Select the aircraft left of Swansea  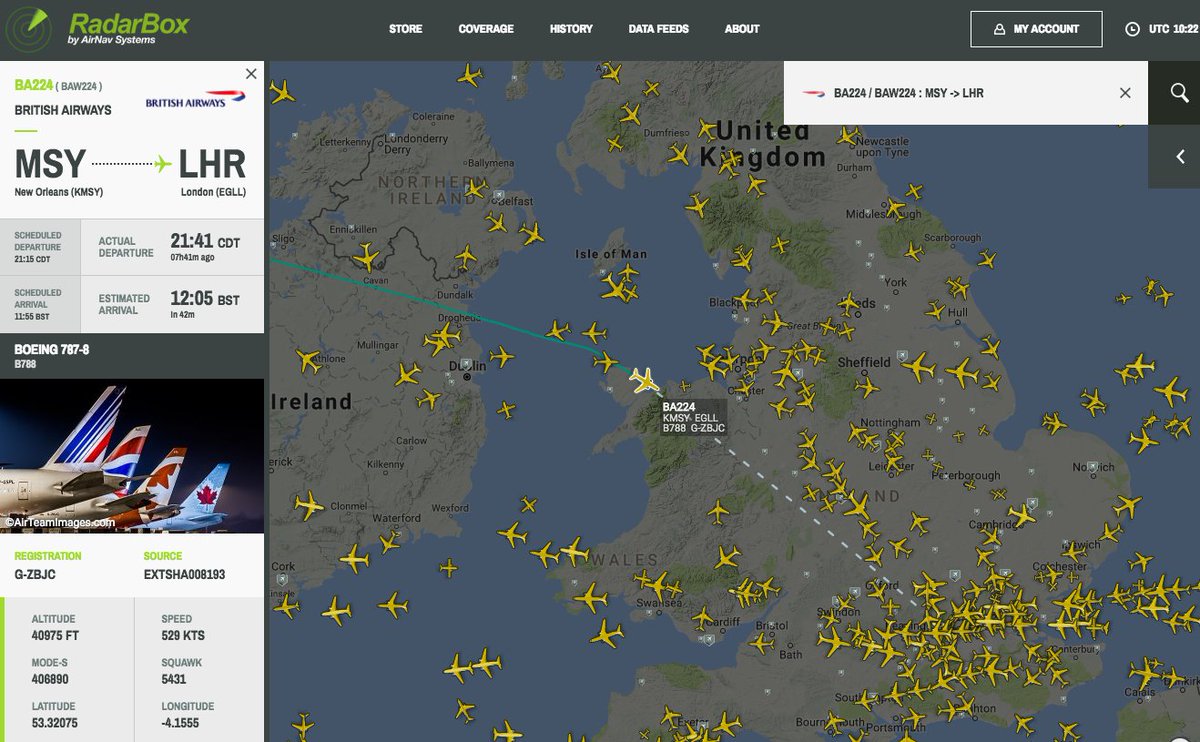click(x=591, y=599)
